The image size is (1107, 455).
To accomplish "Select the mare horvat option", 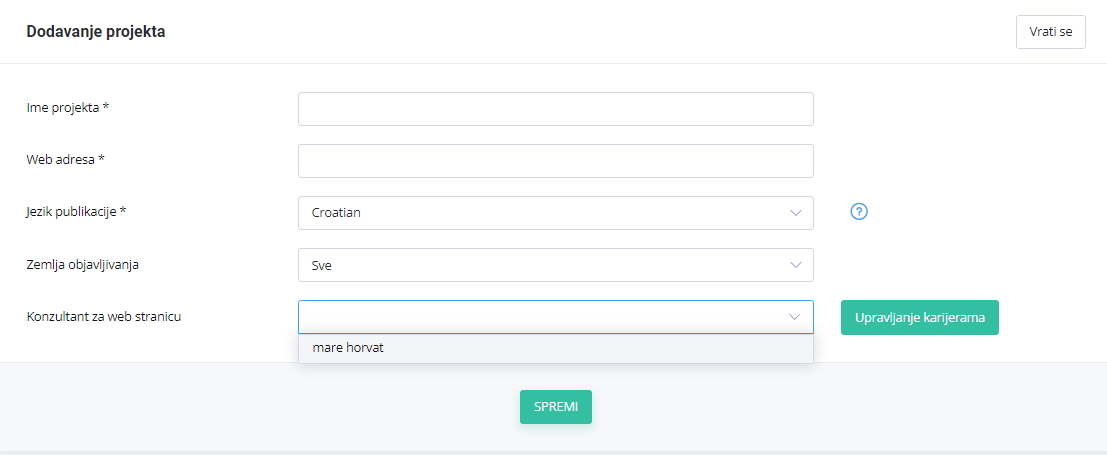I will 348,348.
